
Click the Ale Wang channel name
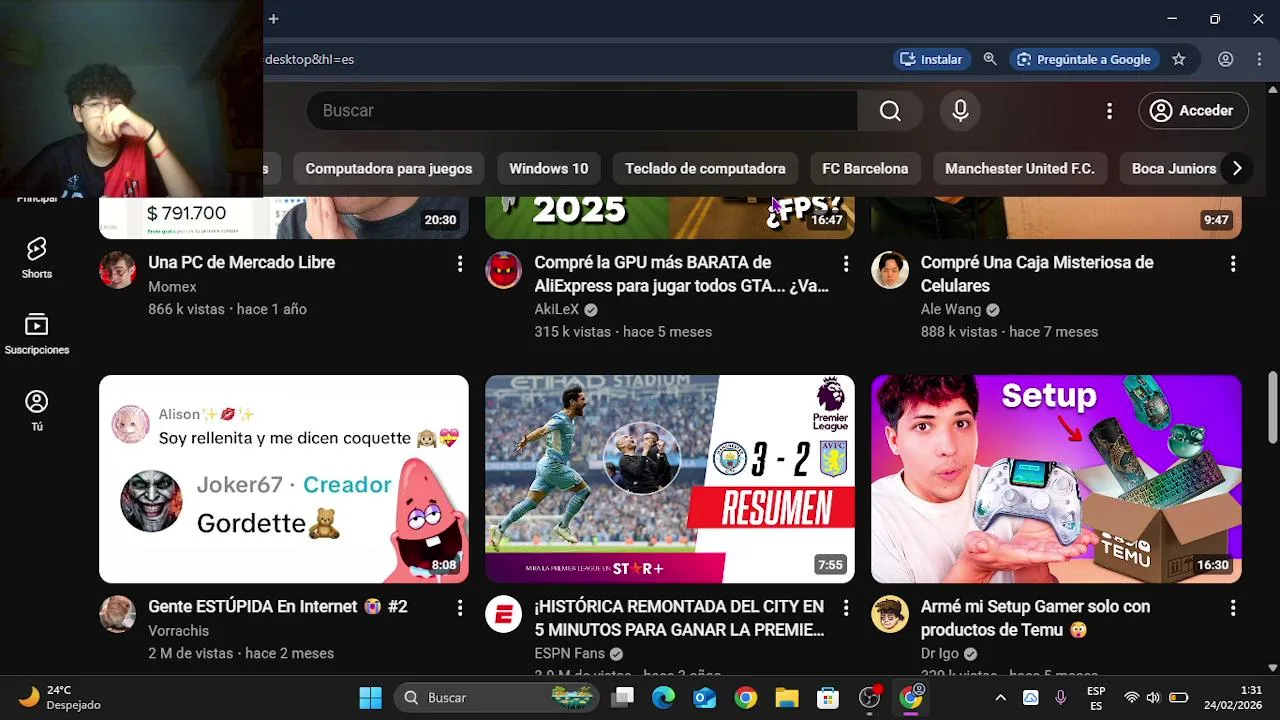[951, 310]
